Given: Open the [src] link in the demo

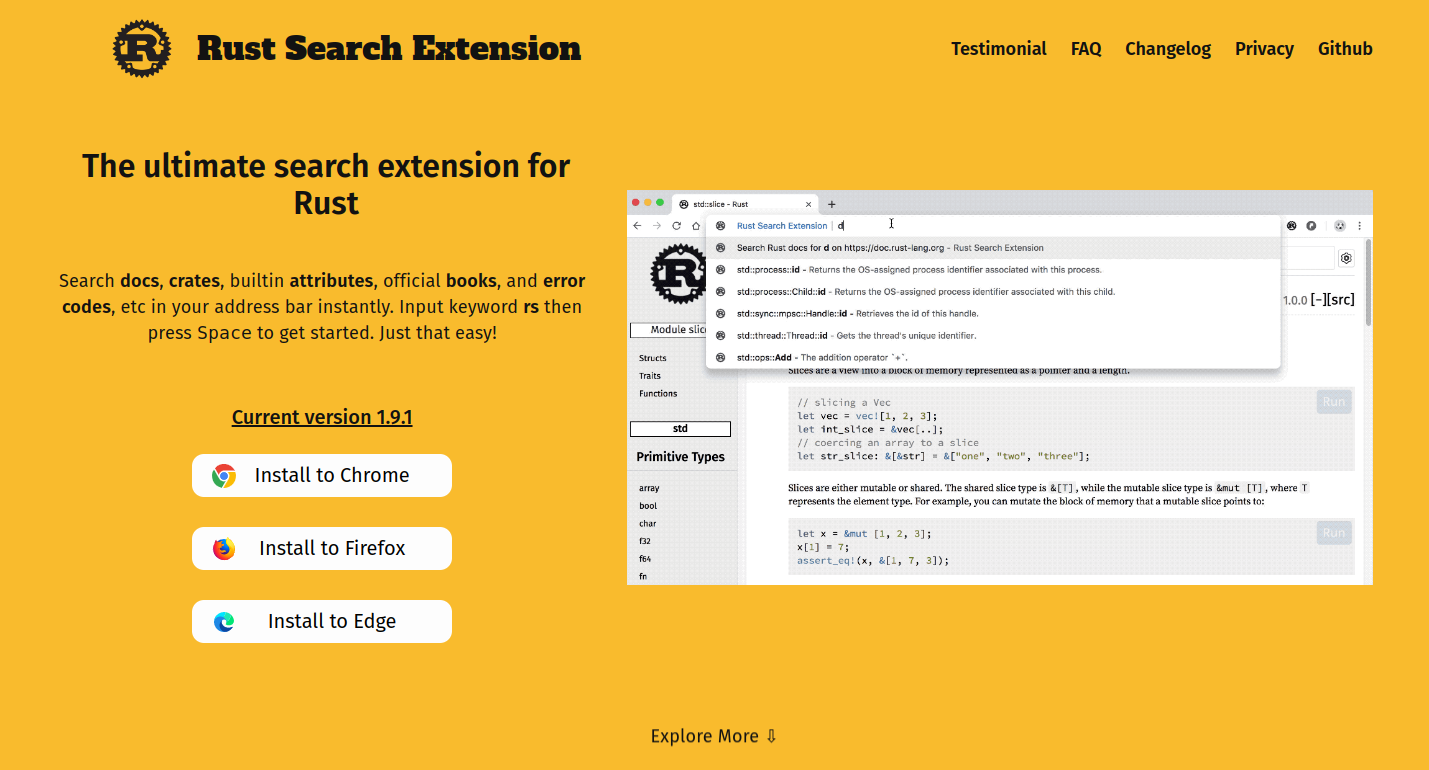Looking at the screenshot, I should [x=1341, y=300].
